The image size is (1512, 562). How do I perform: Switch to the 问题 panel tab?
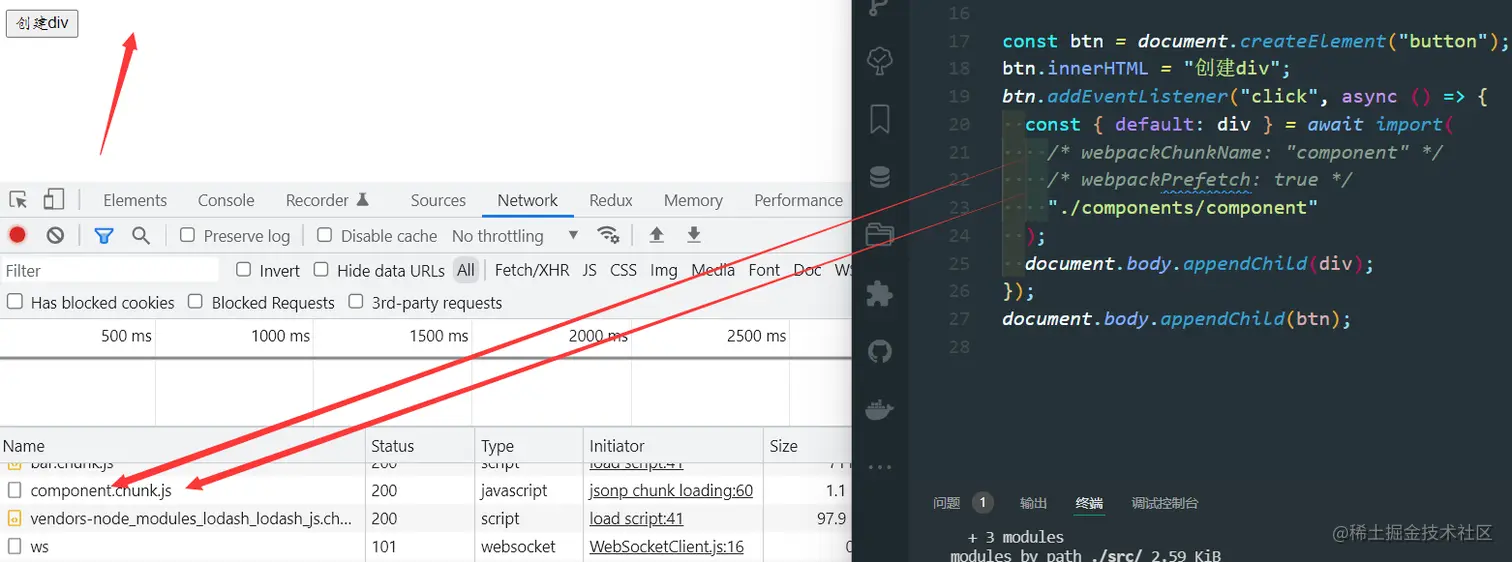point(946,503)
